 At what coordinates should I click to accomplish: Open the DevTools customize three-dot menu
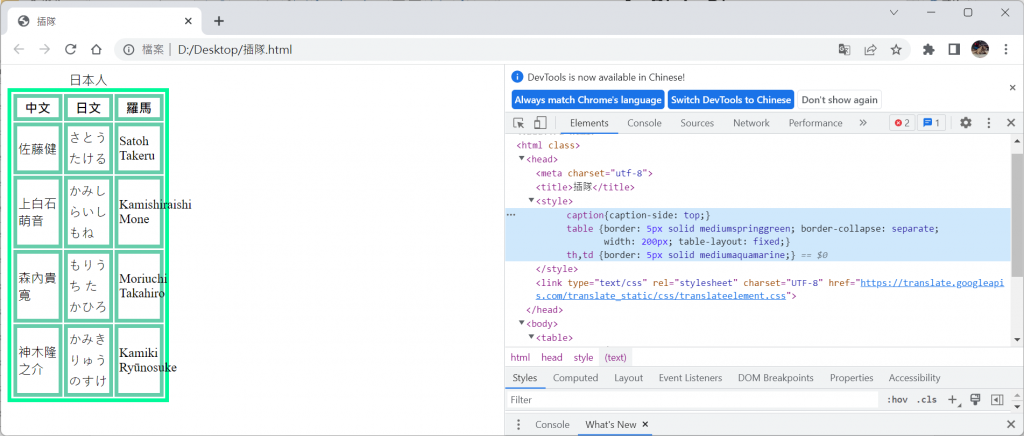[989, 123]
